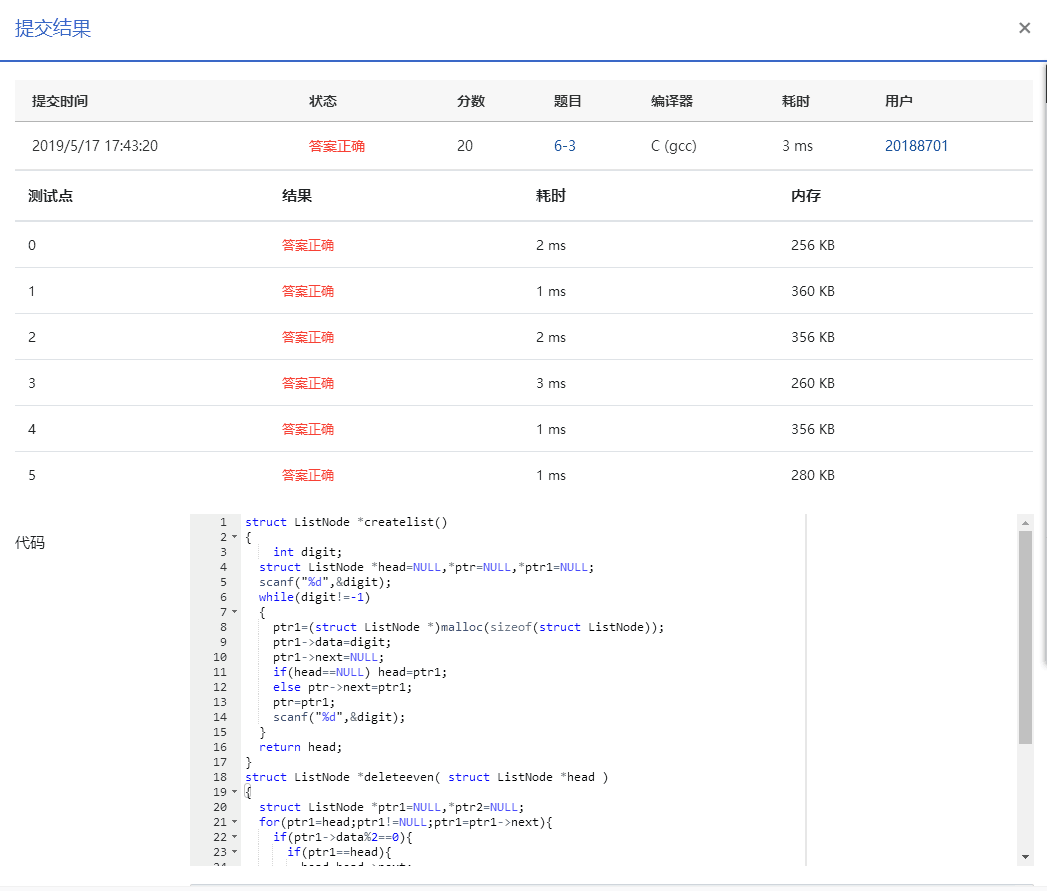1047x891 pixels.
Task: Select 356 KB memory for test point 2
Action: [813, 337]
